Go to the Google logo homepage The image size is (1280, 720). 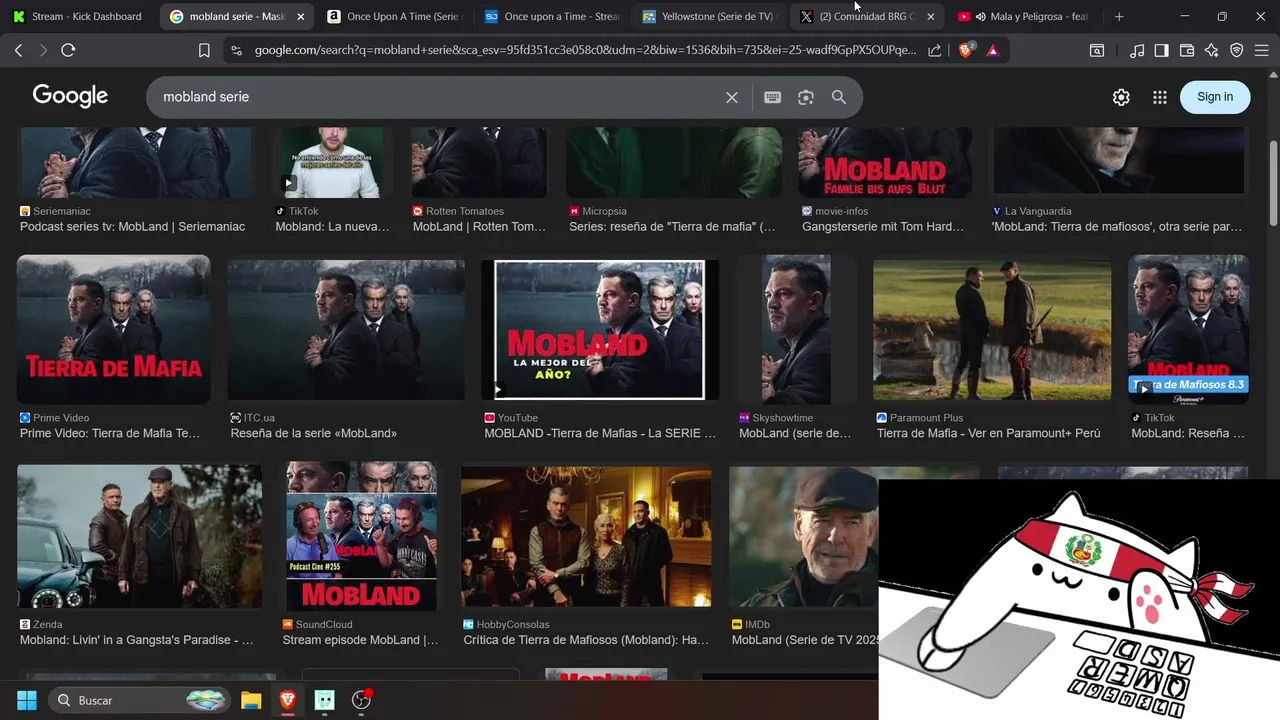coord(70,96)
